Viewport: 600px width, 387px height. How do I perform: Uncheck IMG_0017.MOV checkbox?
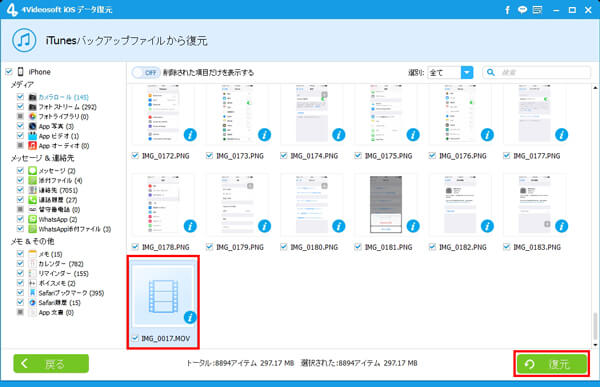click(135, 338)
